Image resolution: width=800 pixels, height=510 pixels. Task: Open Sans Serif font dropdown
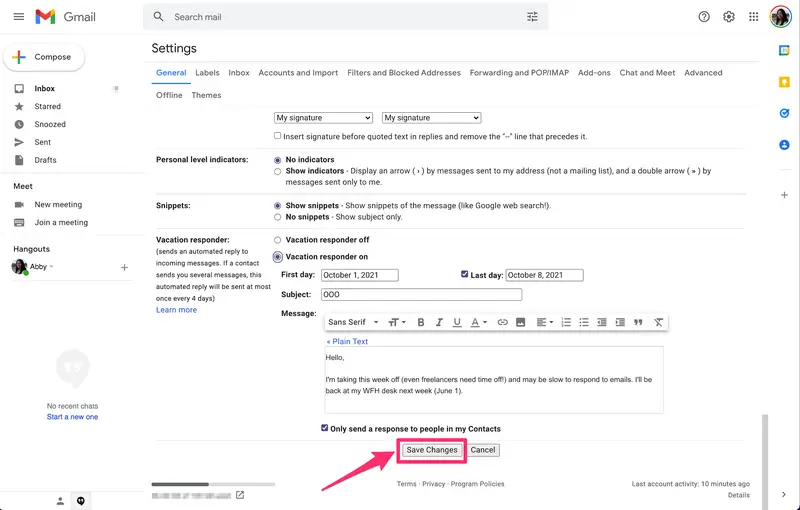[x=353, y=322]
